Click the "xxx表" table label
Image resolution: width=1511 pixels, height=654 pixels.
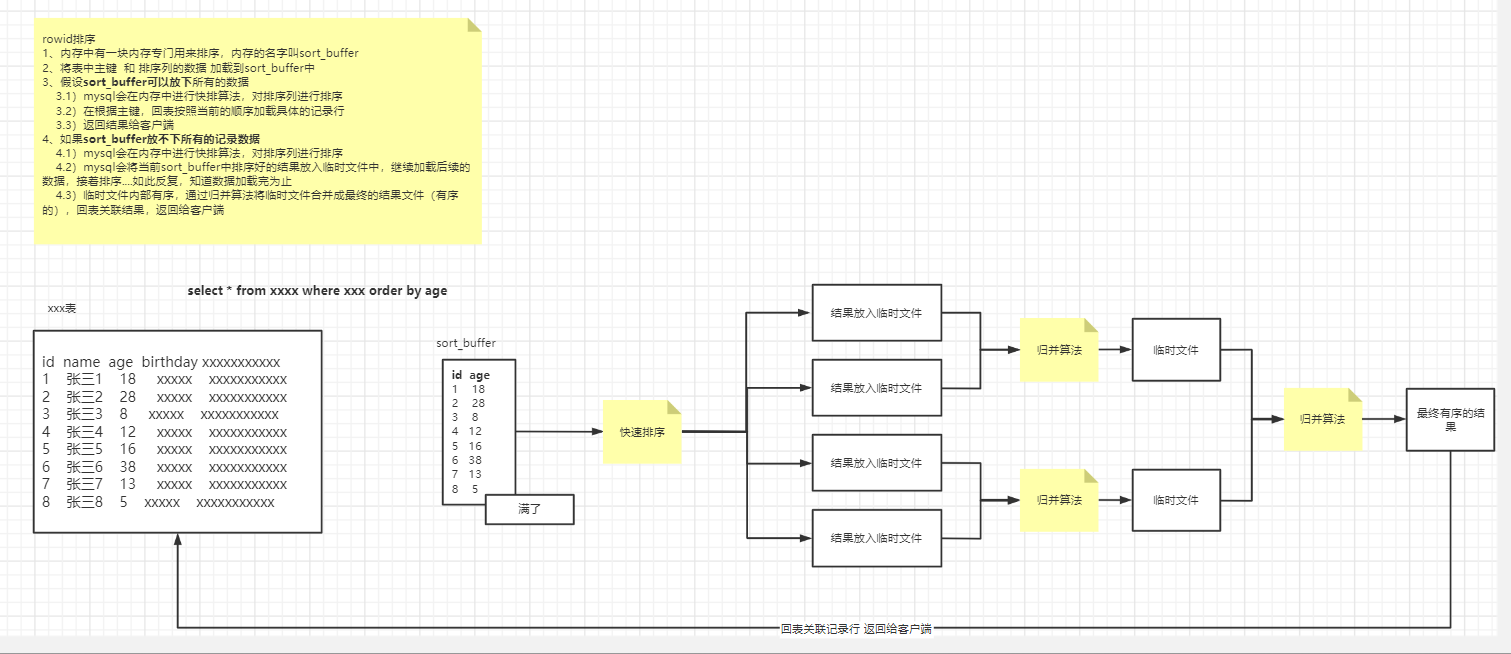pyautogui.click(x=62, y=309)
